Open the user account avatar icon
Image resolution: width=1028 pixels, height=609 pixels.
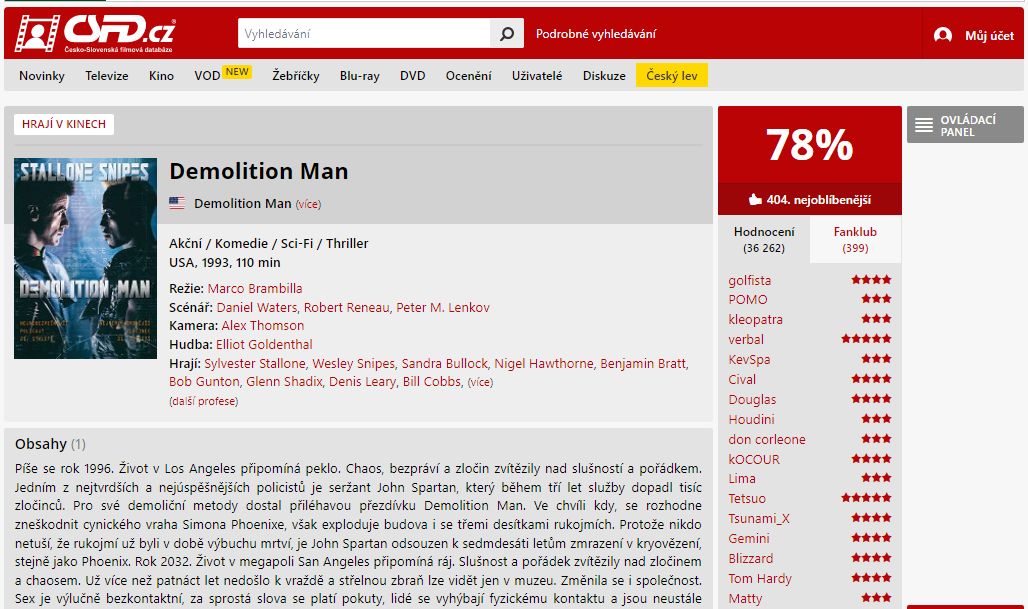click(x=943, y=35)
